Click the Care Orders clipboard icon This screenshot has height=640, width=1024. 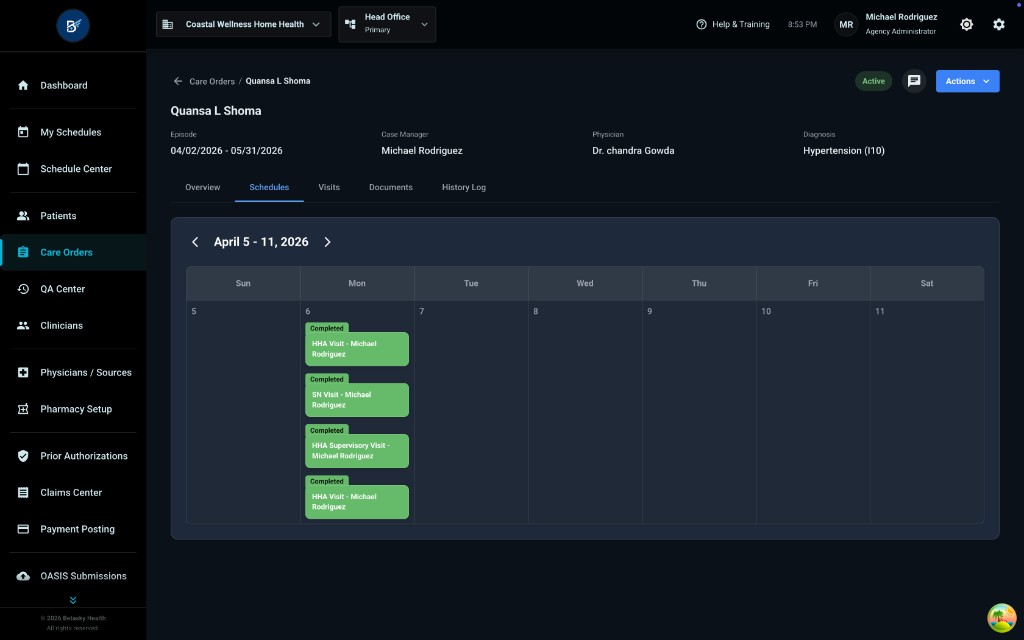[23, 253]
